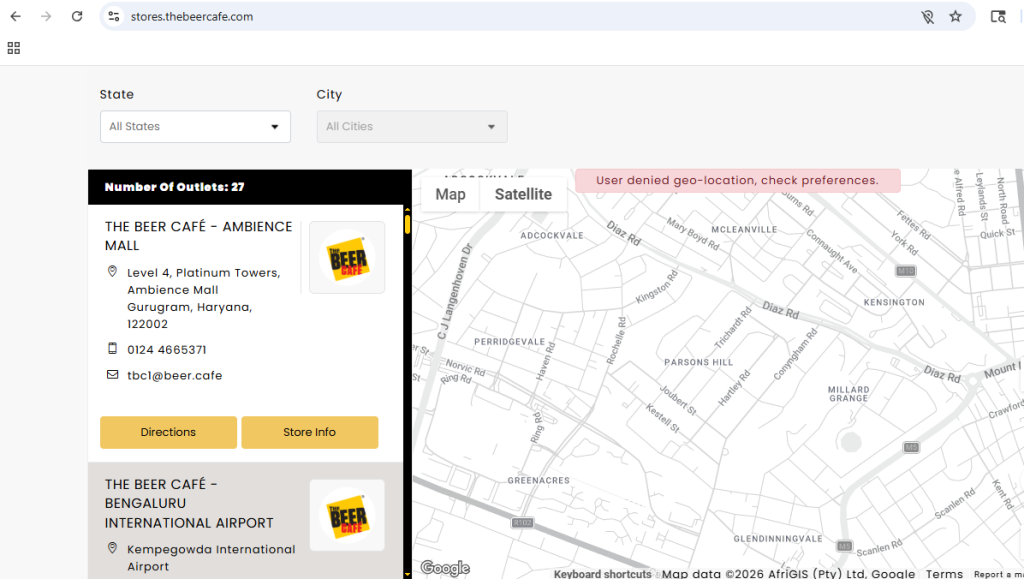Click the PARSONS HILL map label

click(x=698, y=362)
